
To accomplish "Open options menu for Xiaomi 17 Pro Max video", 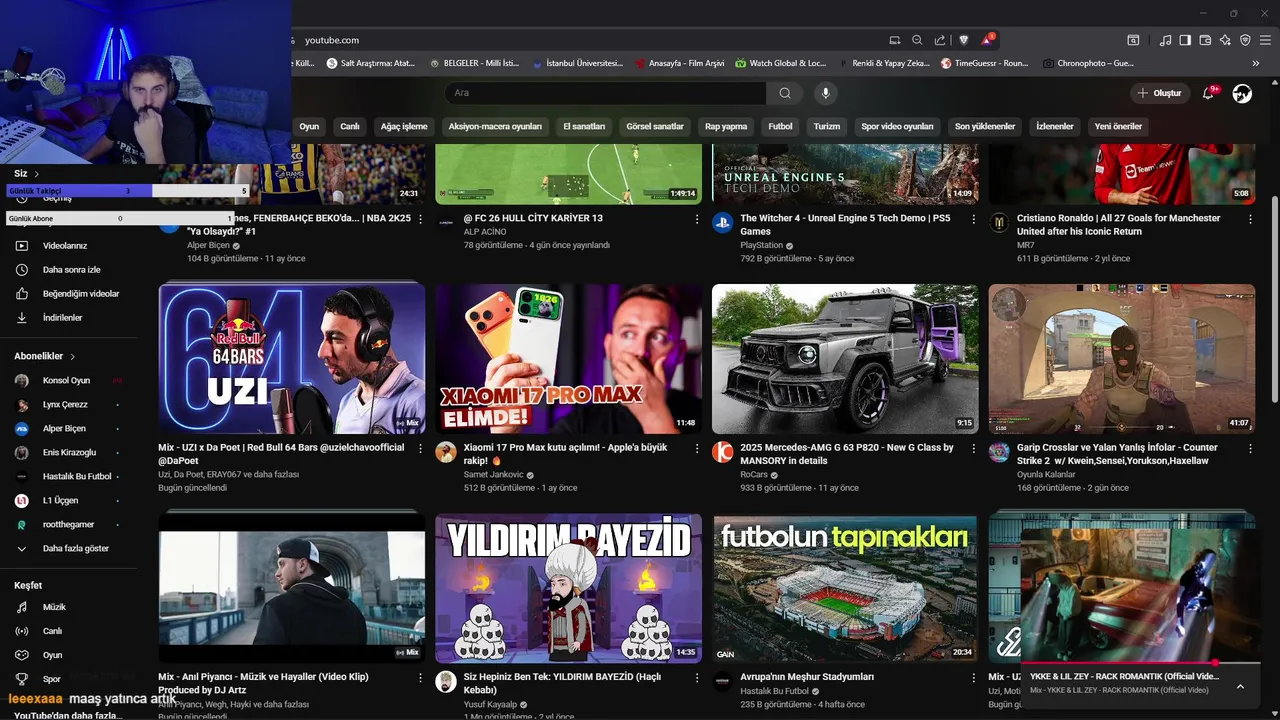I will point(697,449).
